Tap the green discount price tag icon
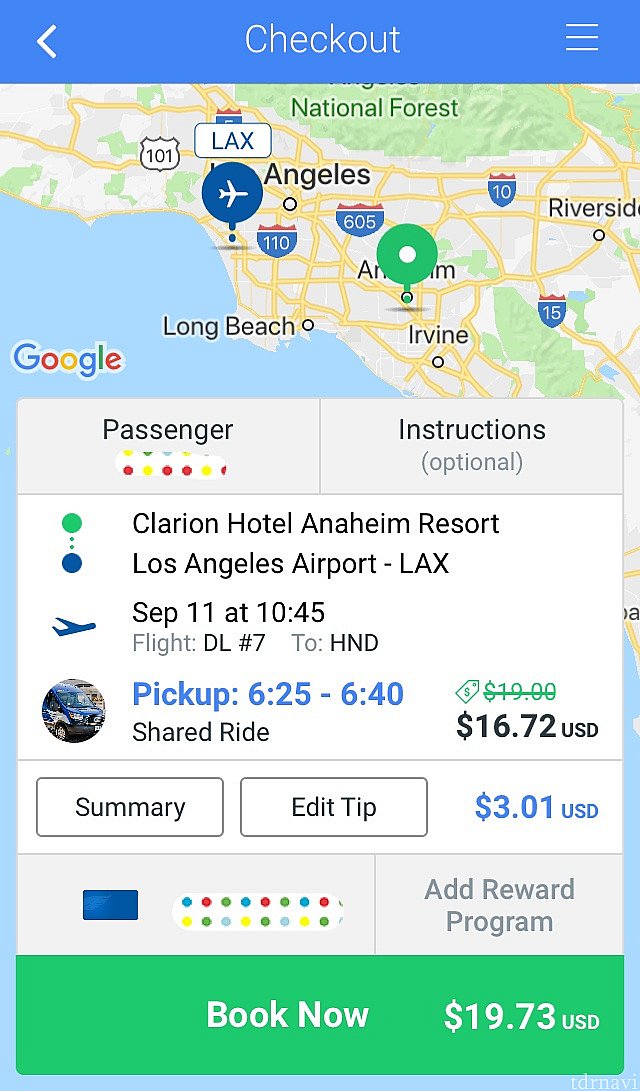The width and height of the screenshot is (640, 1091). (467, 691)
